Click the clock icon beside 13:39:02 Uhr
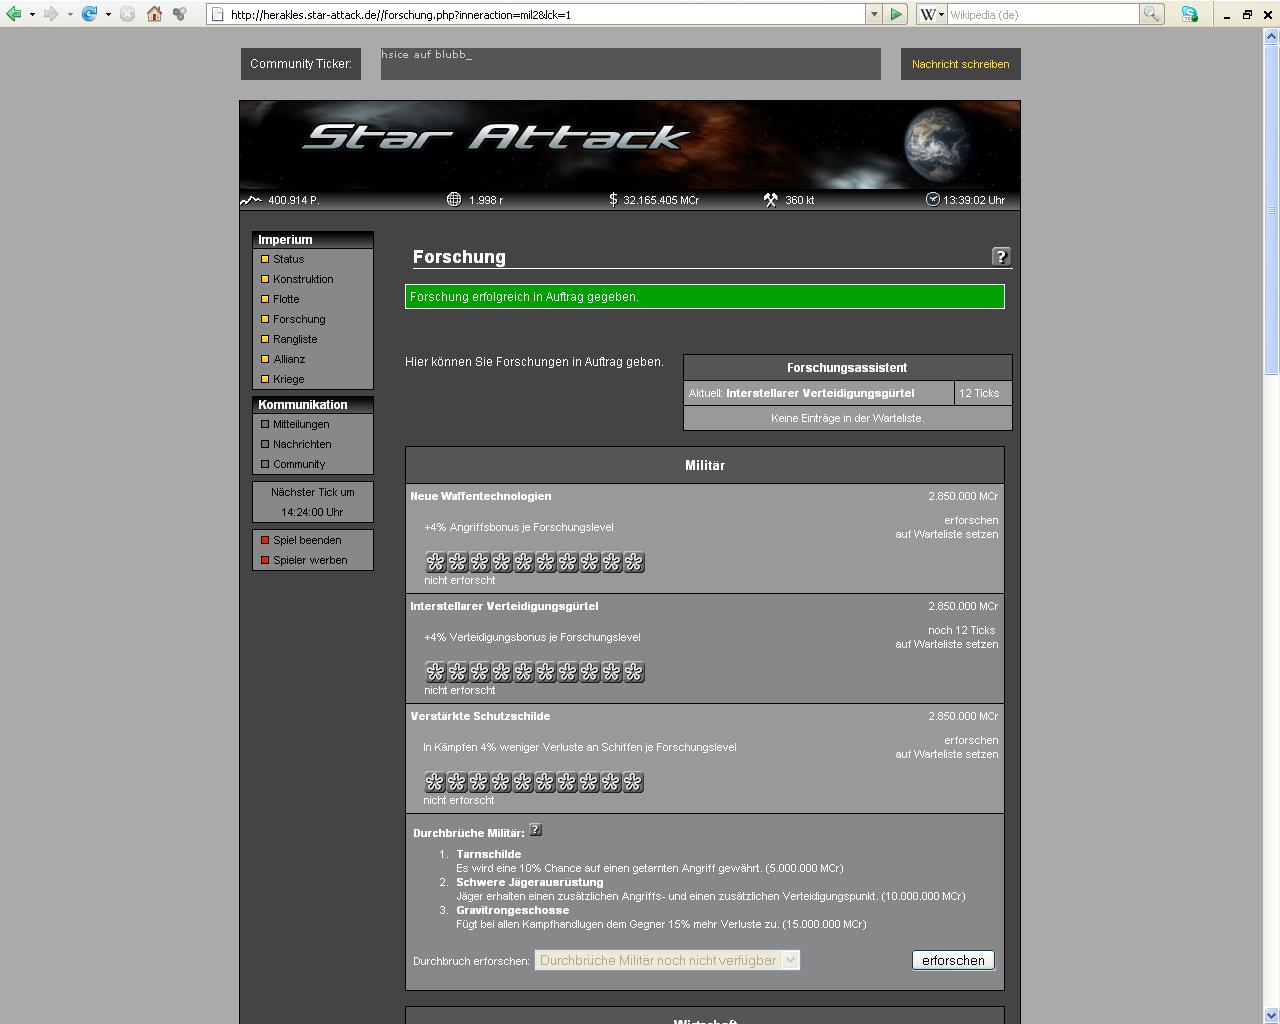1280x1024 pixels. tap(932, 199)
